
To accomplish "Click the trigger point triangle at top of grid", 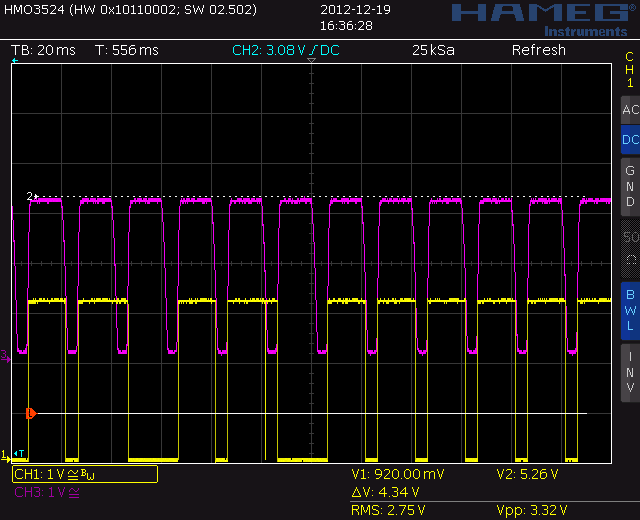I will tap(311, 60).
